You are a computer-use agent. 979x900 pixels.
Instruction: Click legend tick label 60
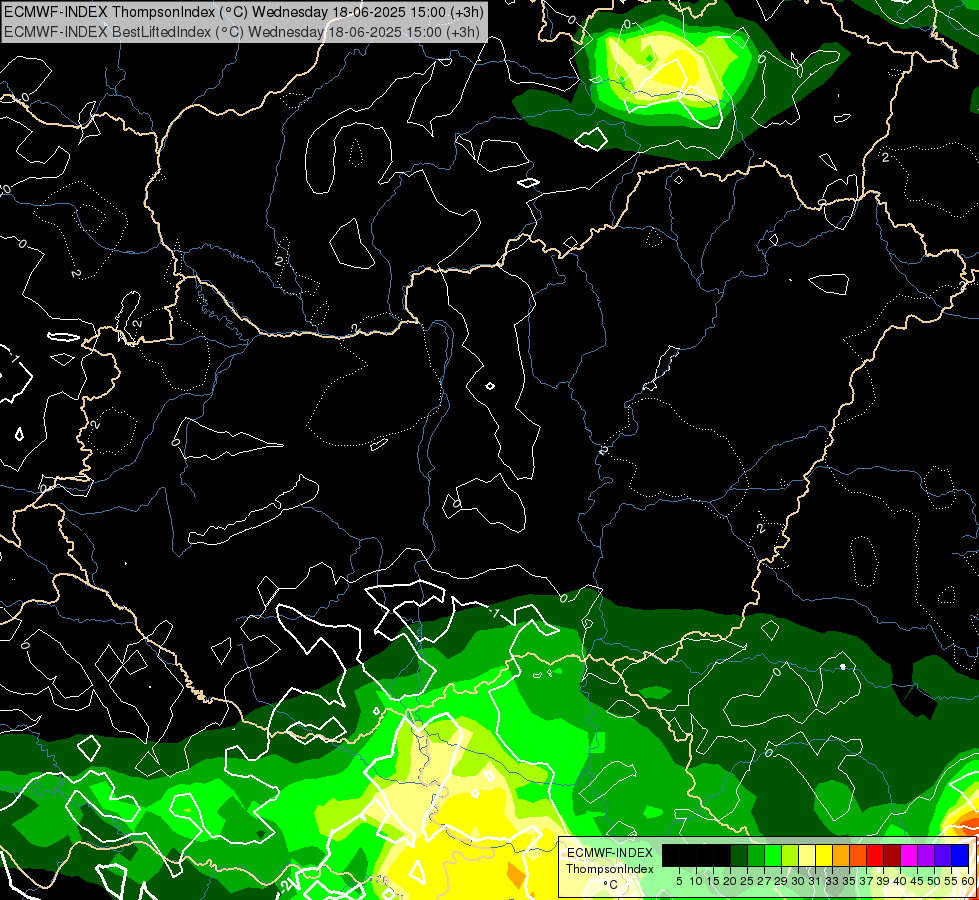point(967,881)
